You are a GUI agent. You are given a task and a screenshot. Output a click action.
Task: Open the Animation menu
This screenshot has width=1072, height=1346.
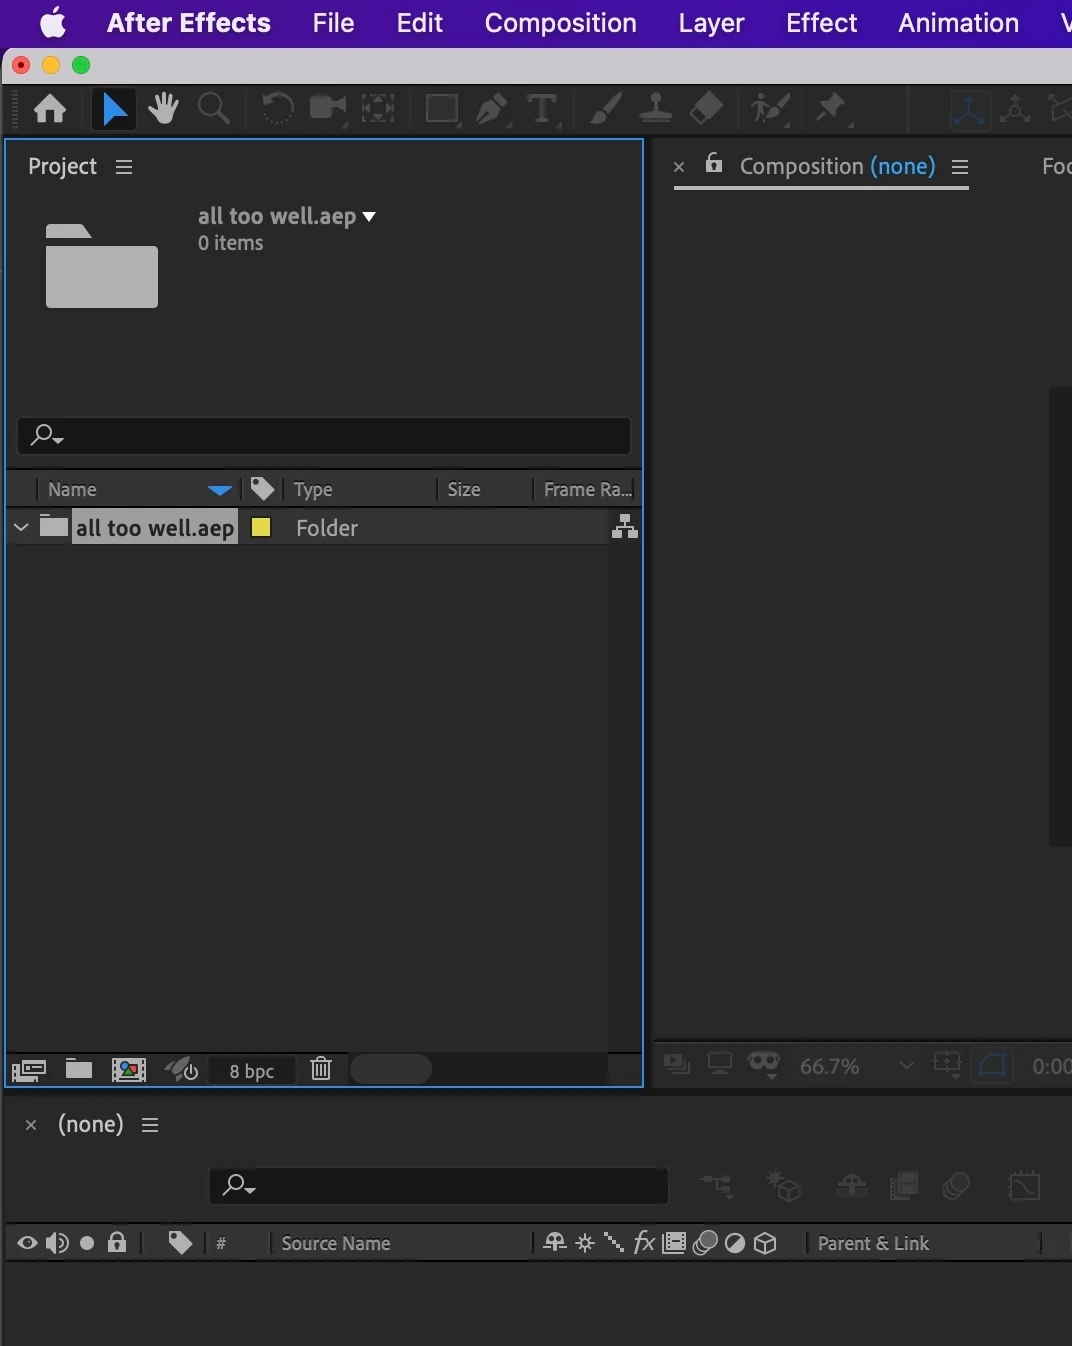coord(958,23)
